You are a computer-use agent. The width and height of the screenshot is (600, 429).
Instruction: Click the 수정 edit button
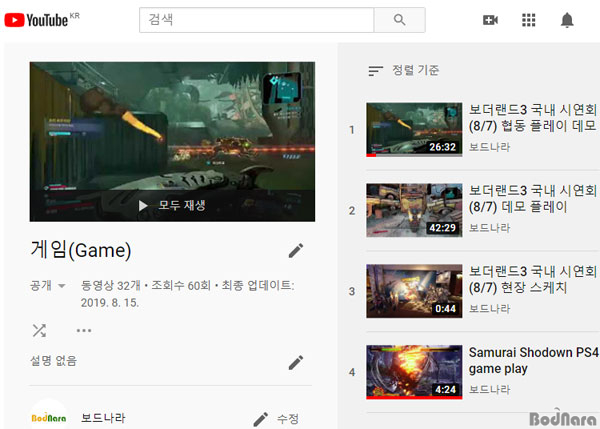click(x=276, y=419)
